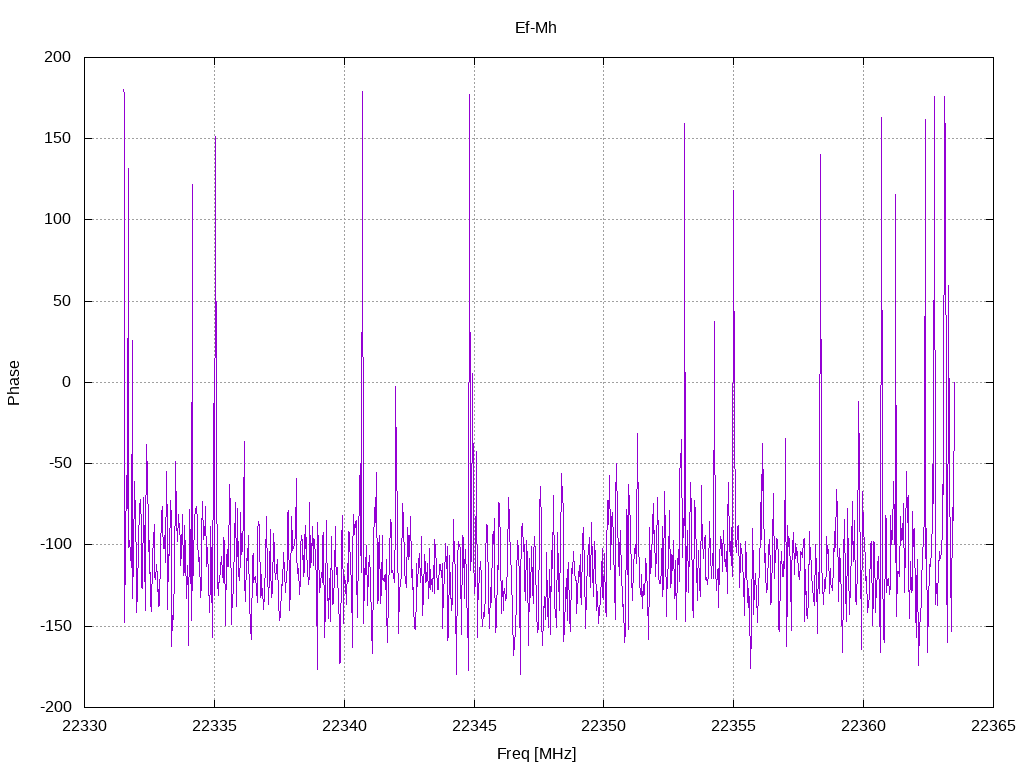Click the y-axis tick label '150'
Image resolution: width=1024 pixels, height=768 pixels.
pos(57,138)
